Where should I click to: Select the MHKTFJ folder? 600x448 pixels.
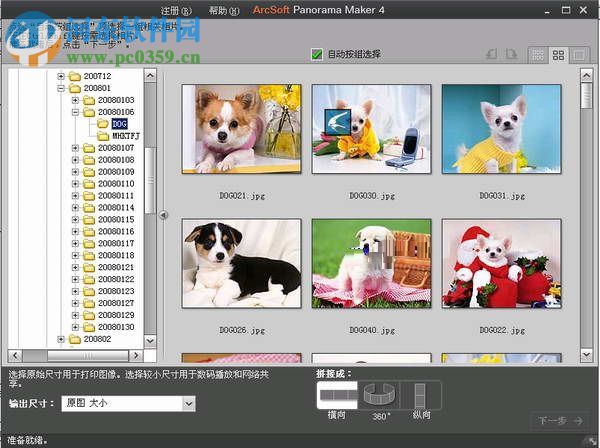coord(126,136)
